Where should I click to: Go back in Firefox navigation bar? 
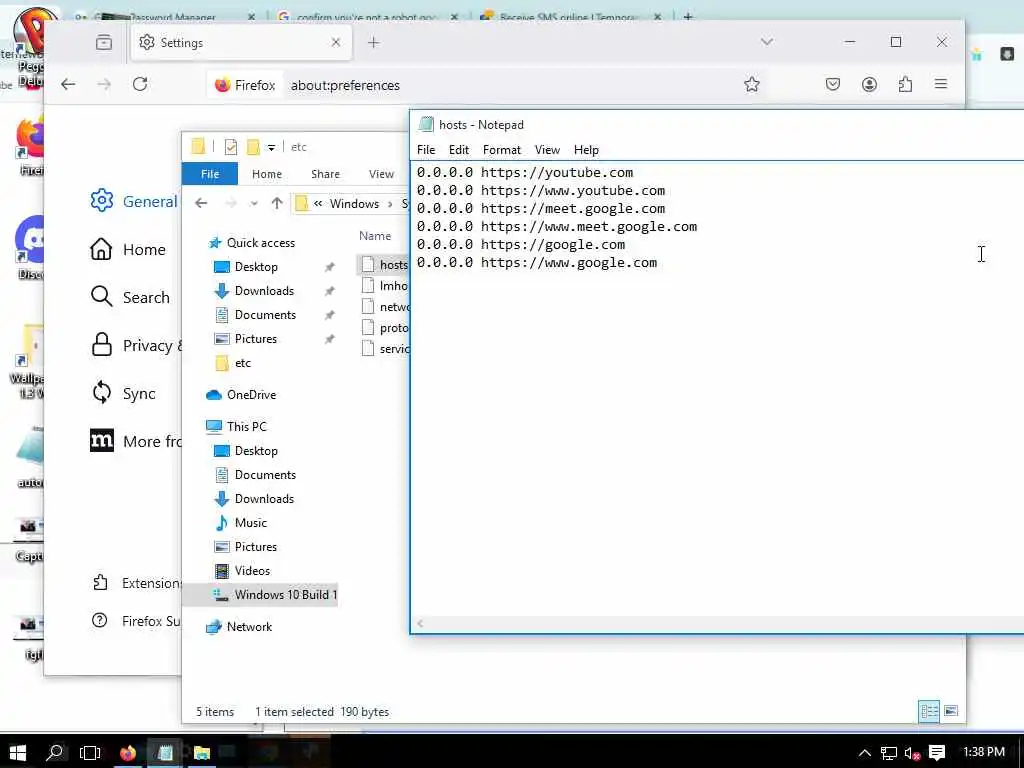tap(68, 84)
